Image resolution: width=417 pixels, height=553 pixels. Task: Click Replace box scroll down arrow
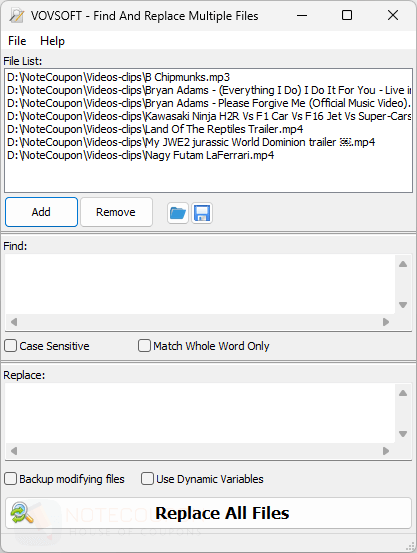403,434
